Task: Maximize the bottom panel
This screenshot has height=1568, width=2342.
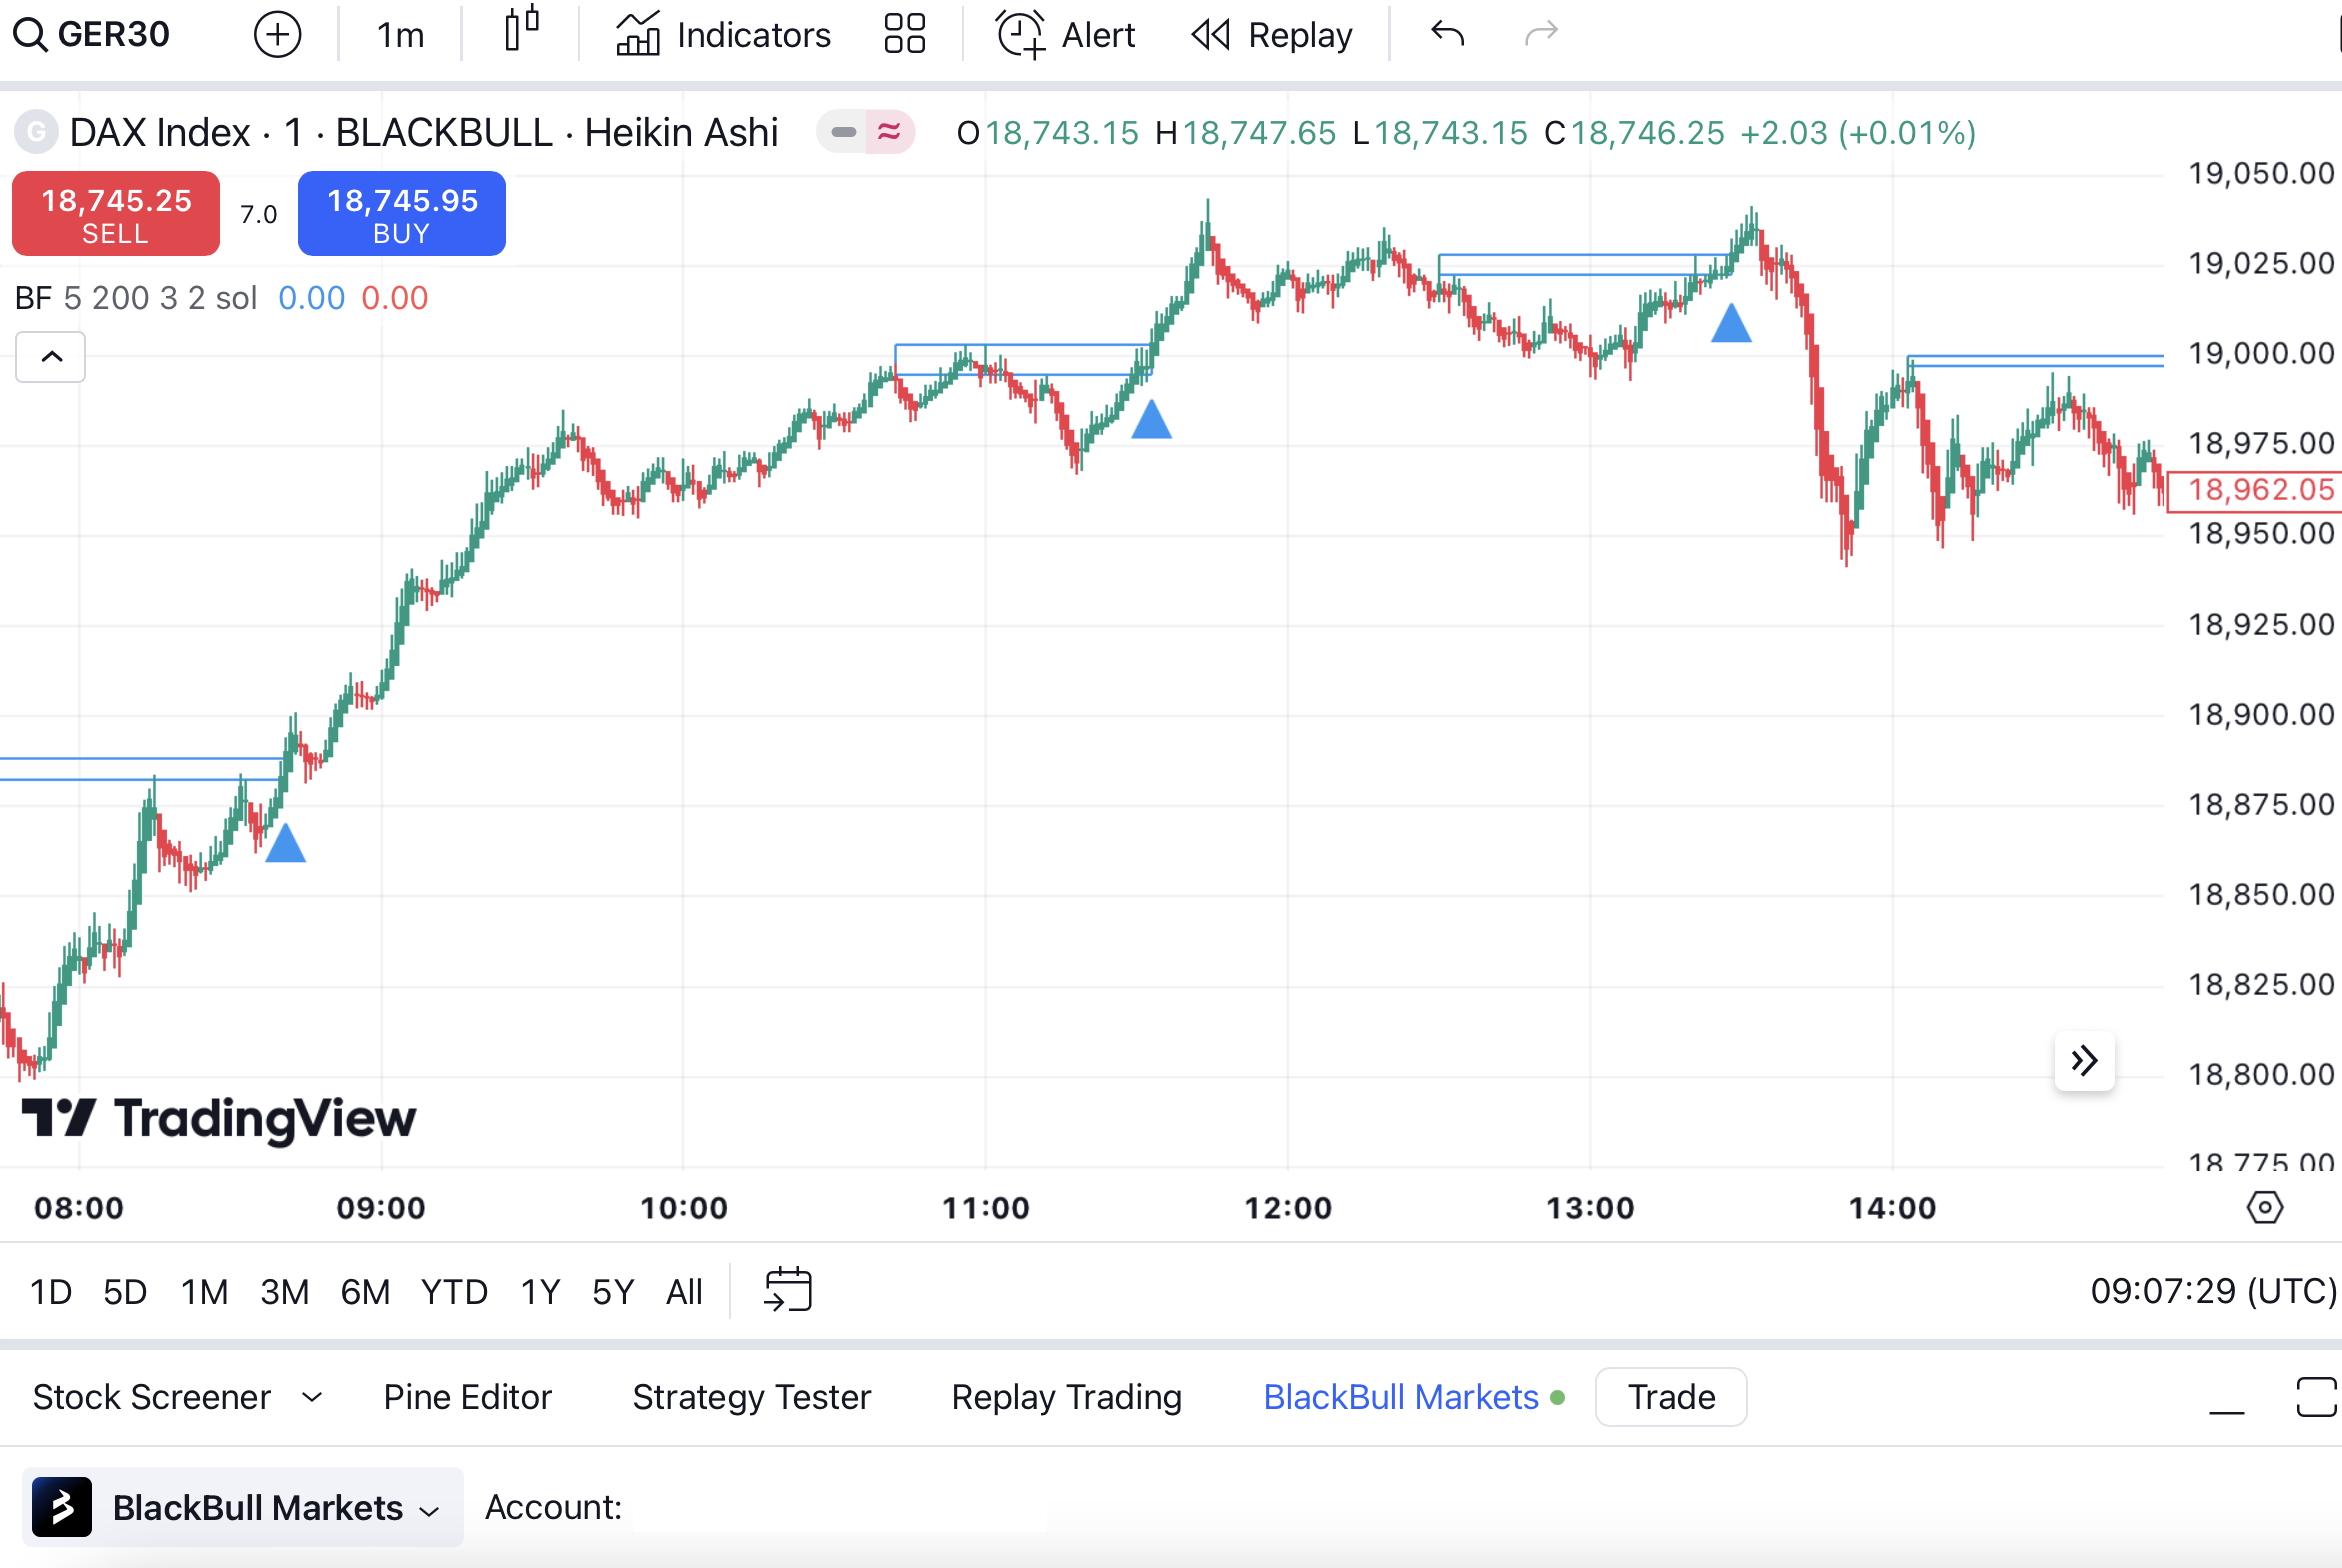Action: 2316,1397
